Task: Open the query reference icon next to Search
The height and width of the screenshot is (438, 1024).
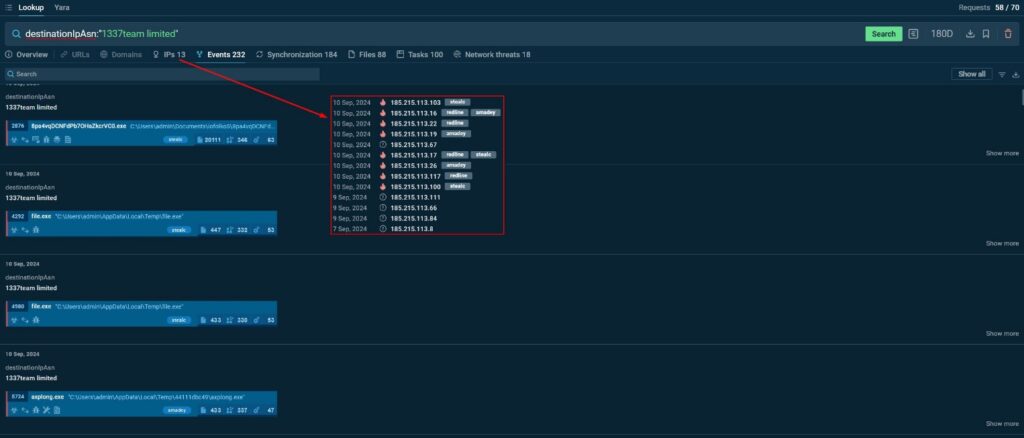Action: 914,34
